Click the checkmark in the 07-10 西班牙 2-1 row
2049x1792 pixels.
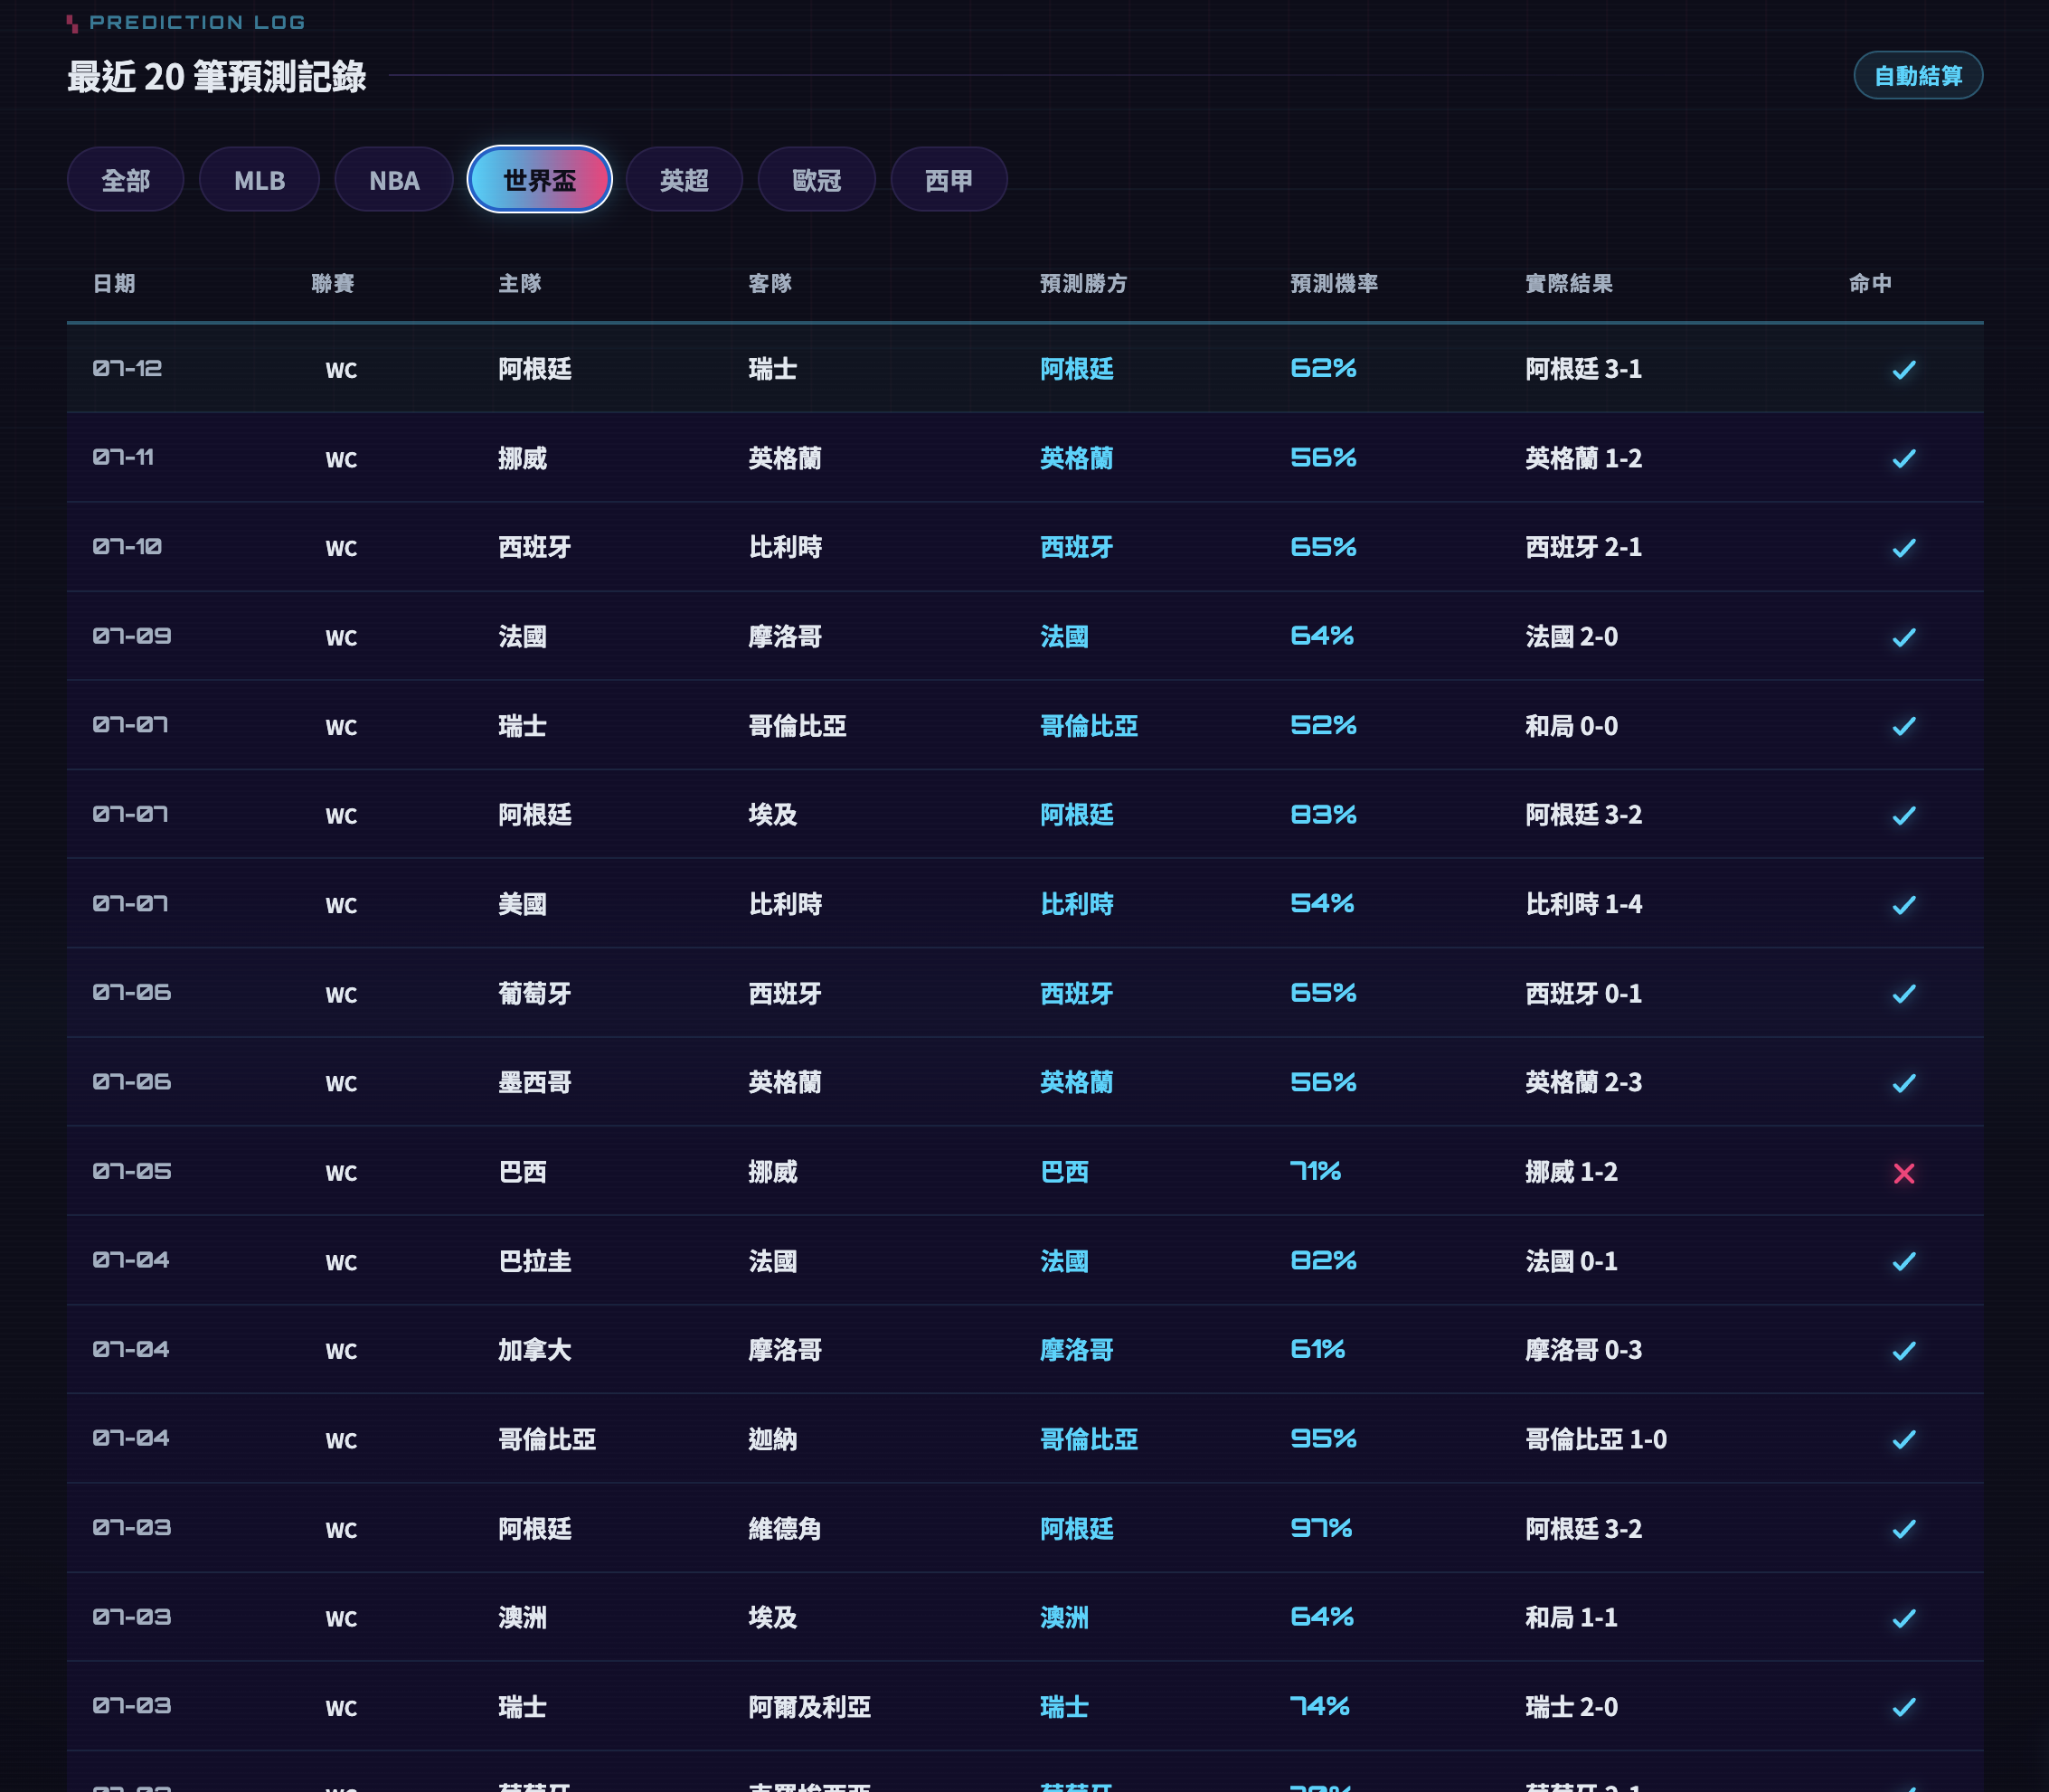coord(1903,548)
